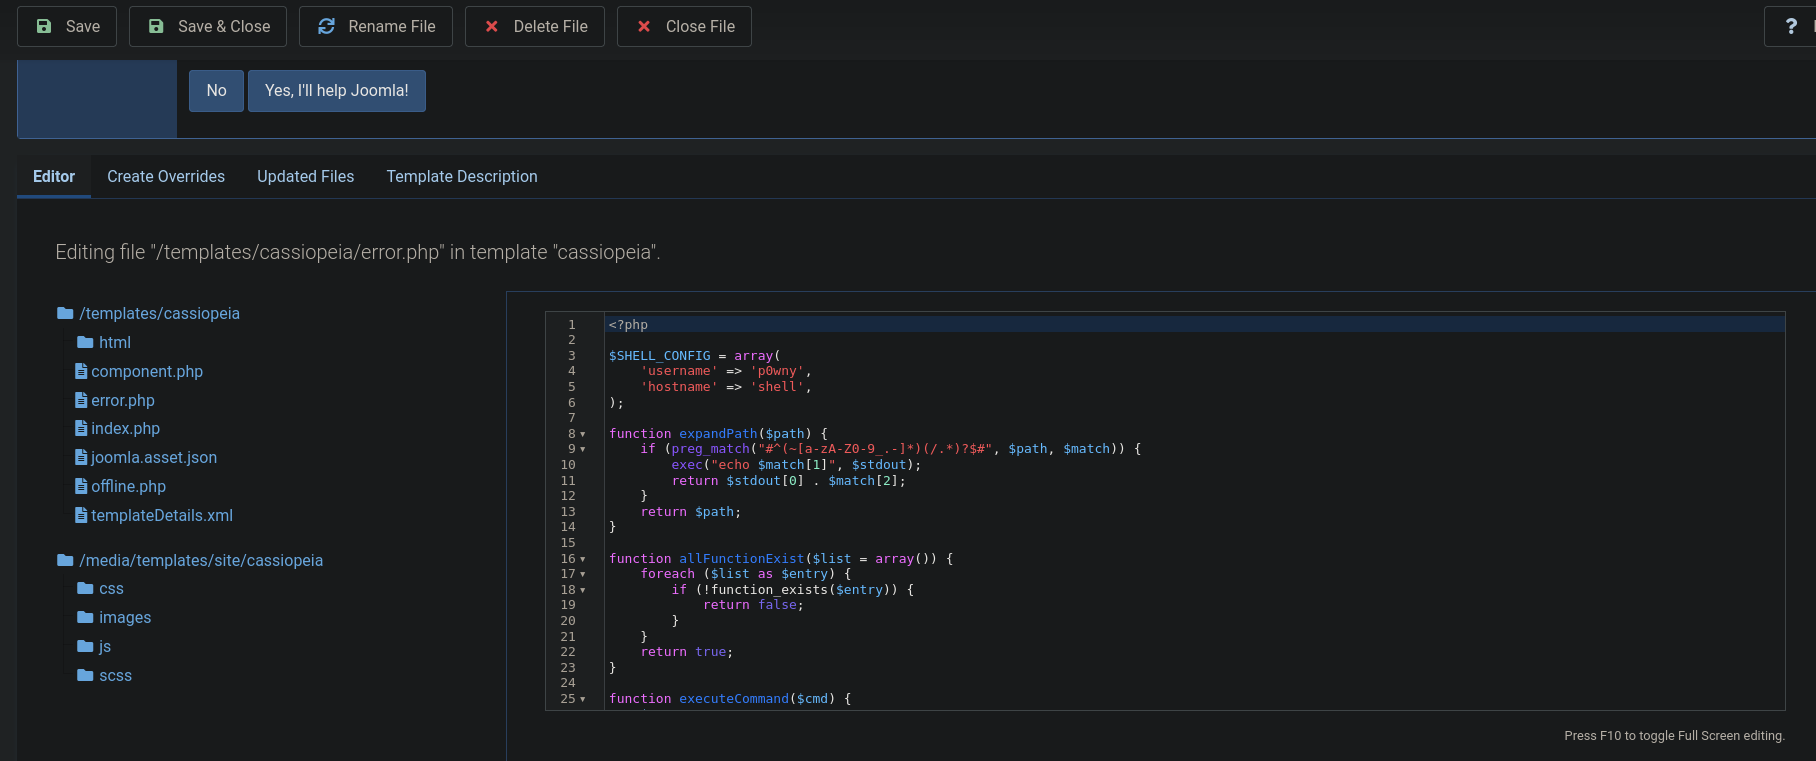Collapse the /media/templates/site/cassiopeia folder label
The image size is (1816, 761).
point(201,560)
